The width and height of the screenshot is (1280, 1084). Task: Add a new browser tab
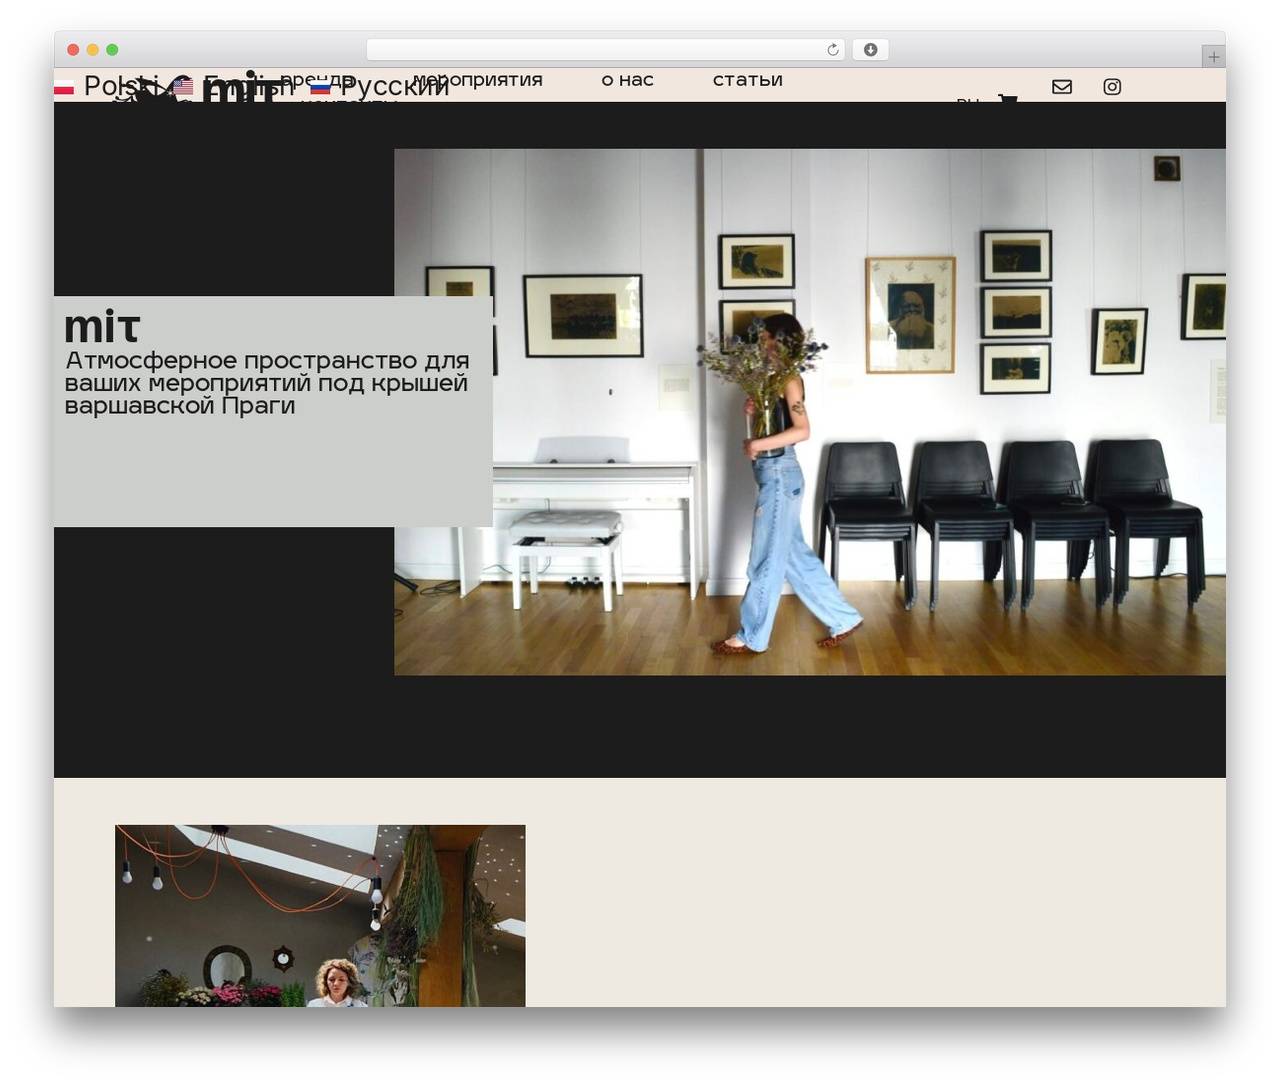1213,57
